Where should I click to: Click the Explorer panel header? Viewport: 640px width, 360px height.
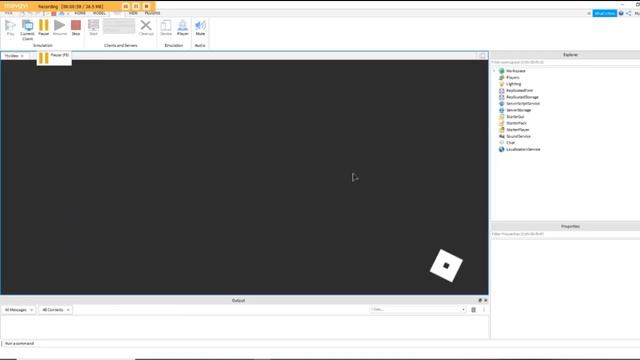[x=565, y=55]
